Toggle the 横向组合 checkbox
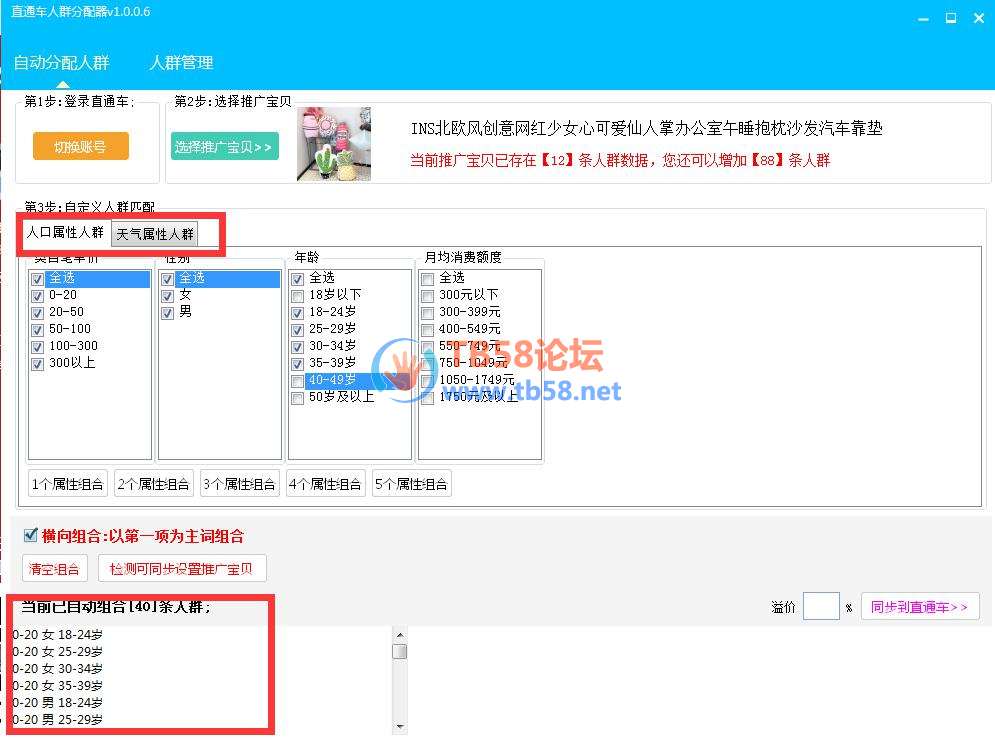Viewport: 995px width, 742px height. [31, 535]
